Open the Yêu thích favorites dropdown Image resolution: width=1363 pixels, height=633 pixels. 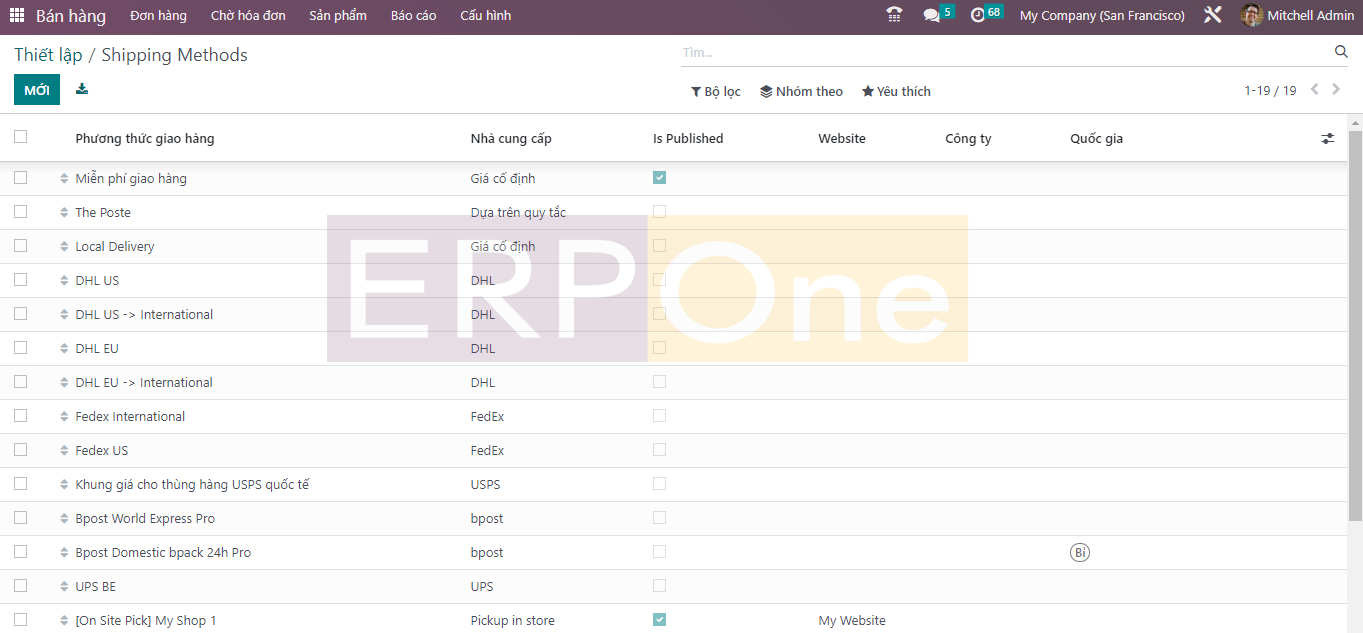tap(896, 91)
